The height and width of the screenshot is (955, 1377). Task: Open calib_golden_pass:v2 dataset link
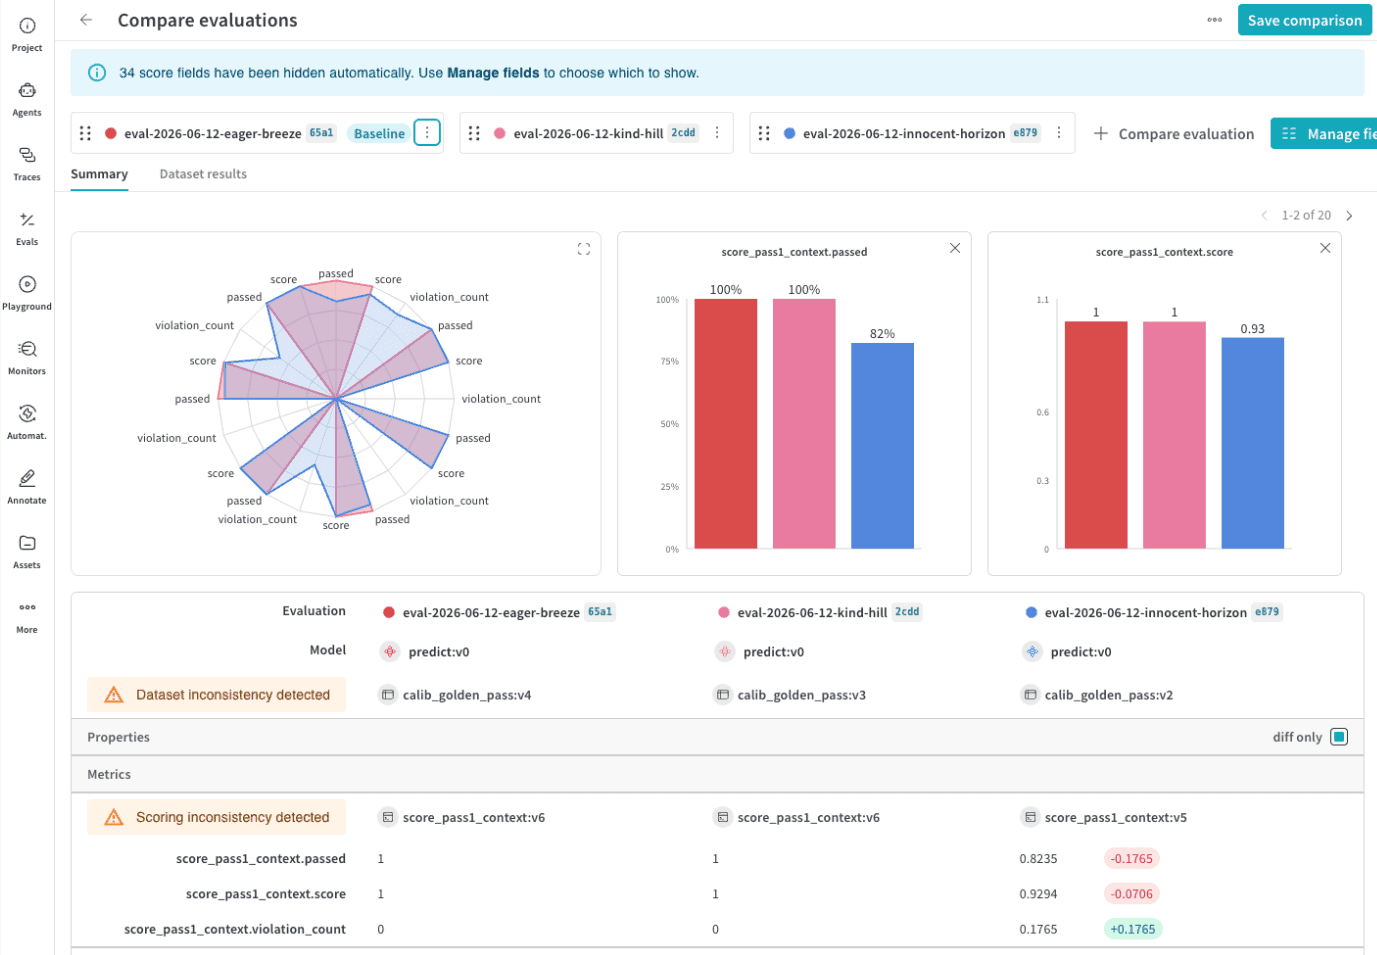point(1109,695)
